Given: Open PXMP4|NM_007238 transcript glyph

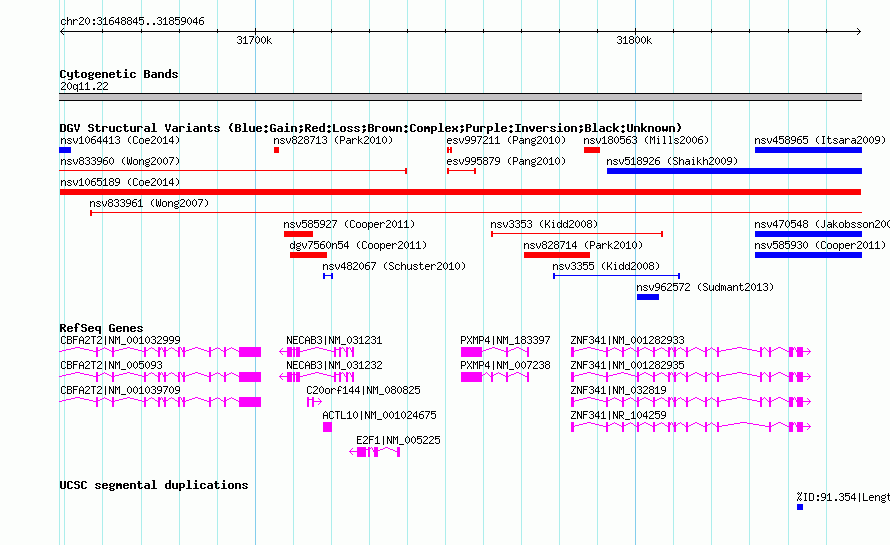Looking at the screenshot, I should click(x=495, y=377).
